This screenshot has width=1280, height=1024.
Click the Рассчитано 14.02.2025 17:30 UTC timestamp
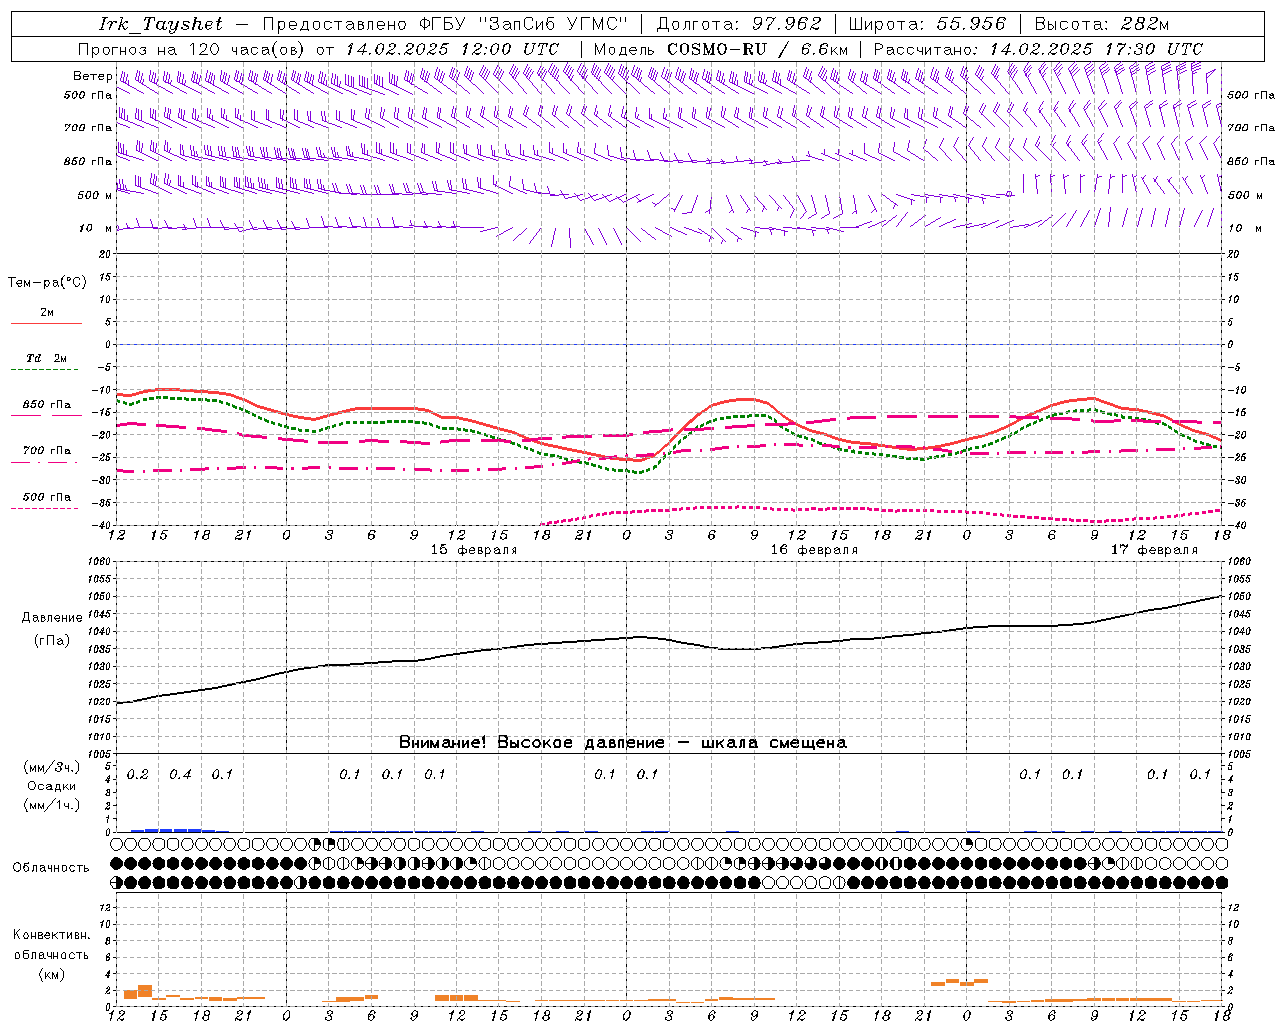pos(1038,49)
